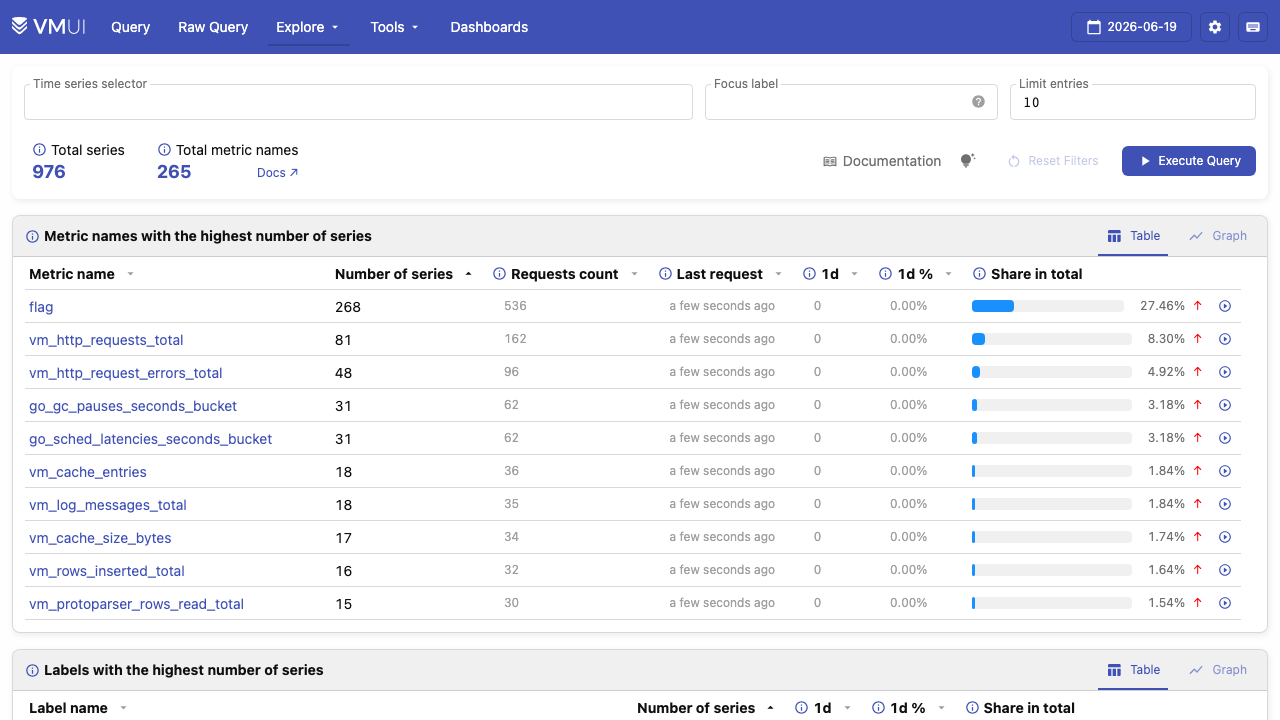Go to Raw Query page
Viewport: 1280px width, 720px height.
213,27
